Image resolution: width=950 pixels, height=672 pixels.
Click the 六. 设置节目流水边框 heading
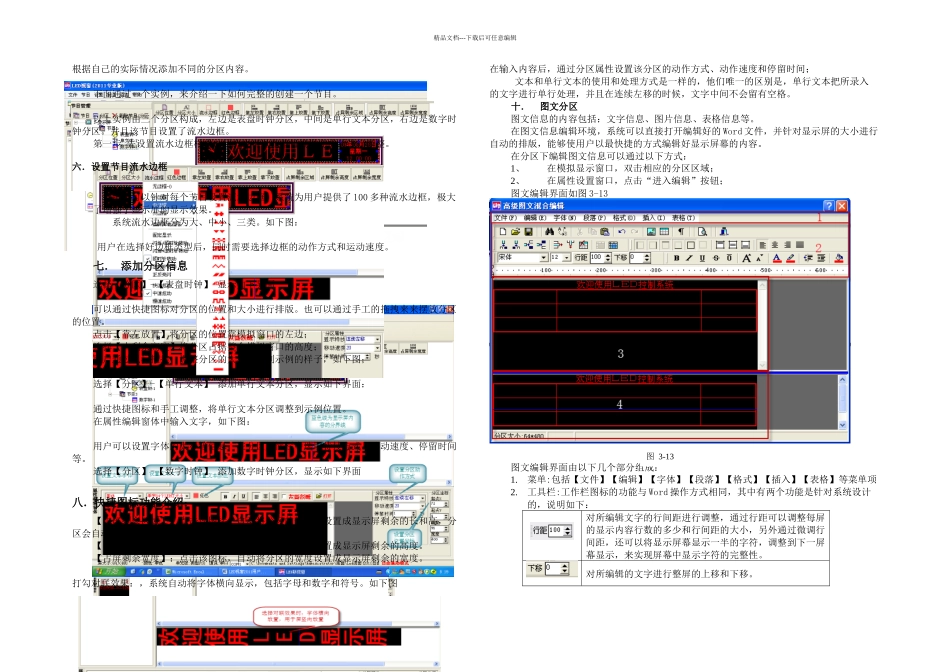click(120, 166)
